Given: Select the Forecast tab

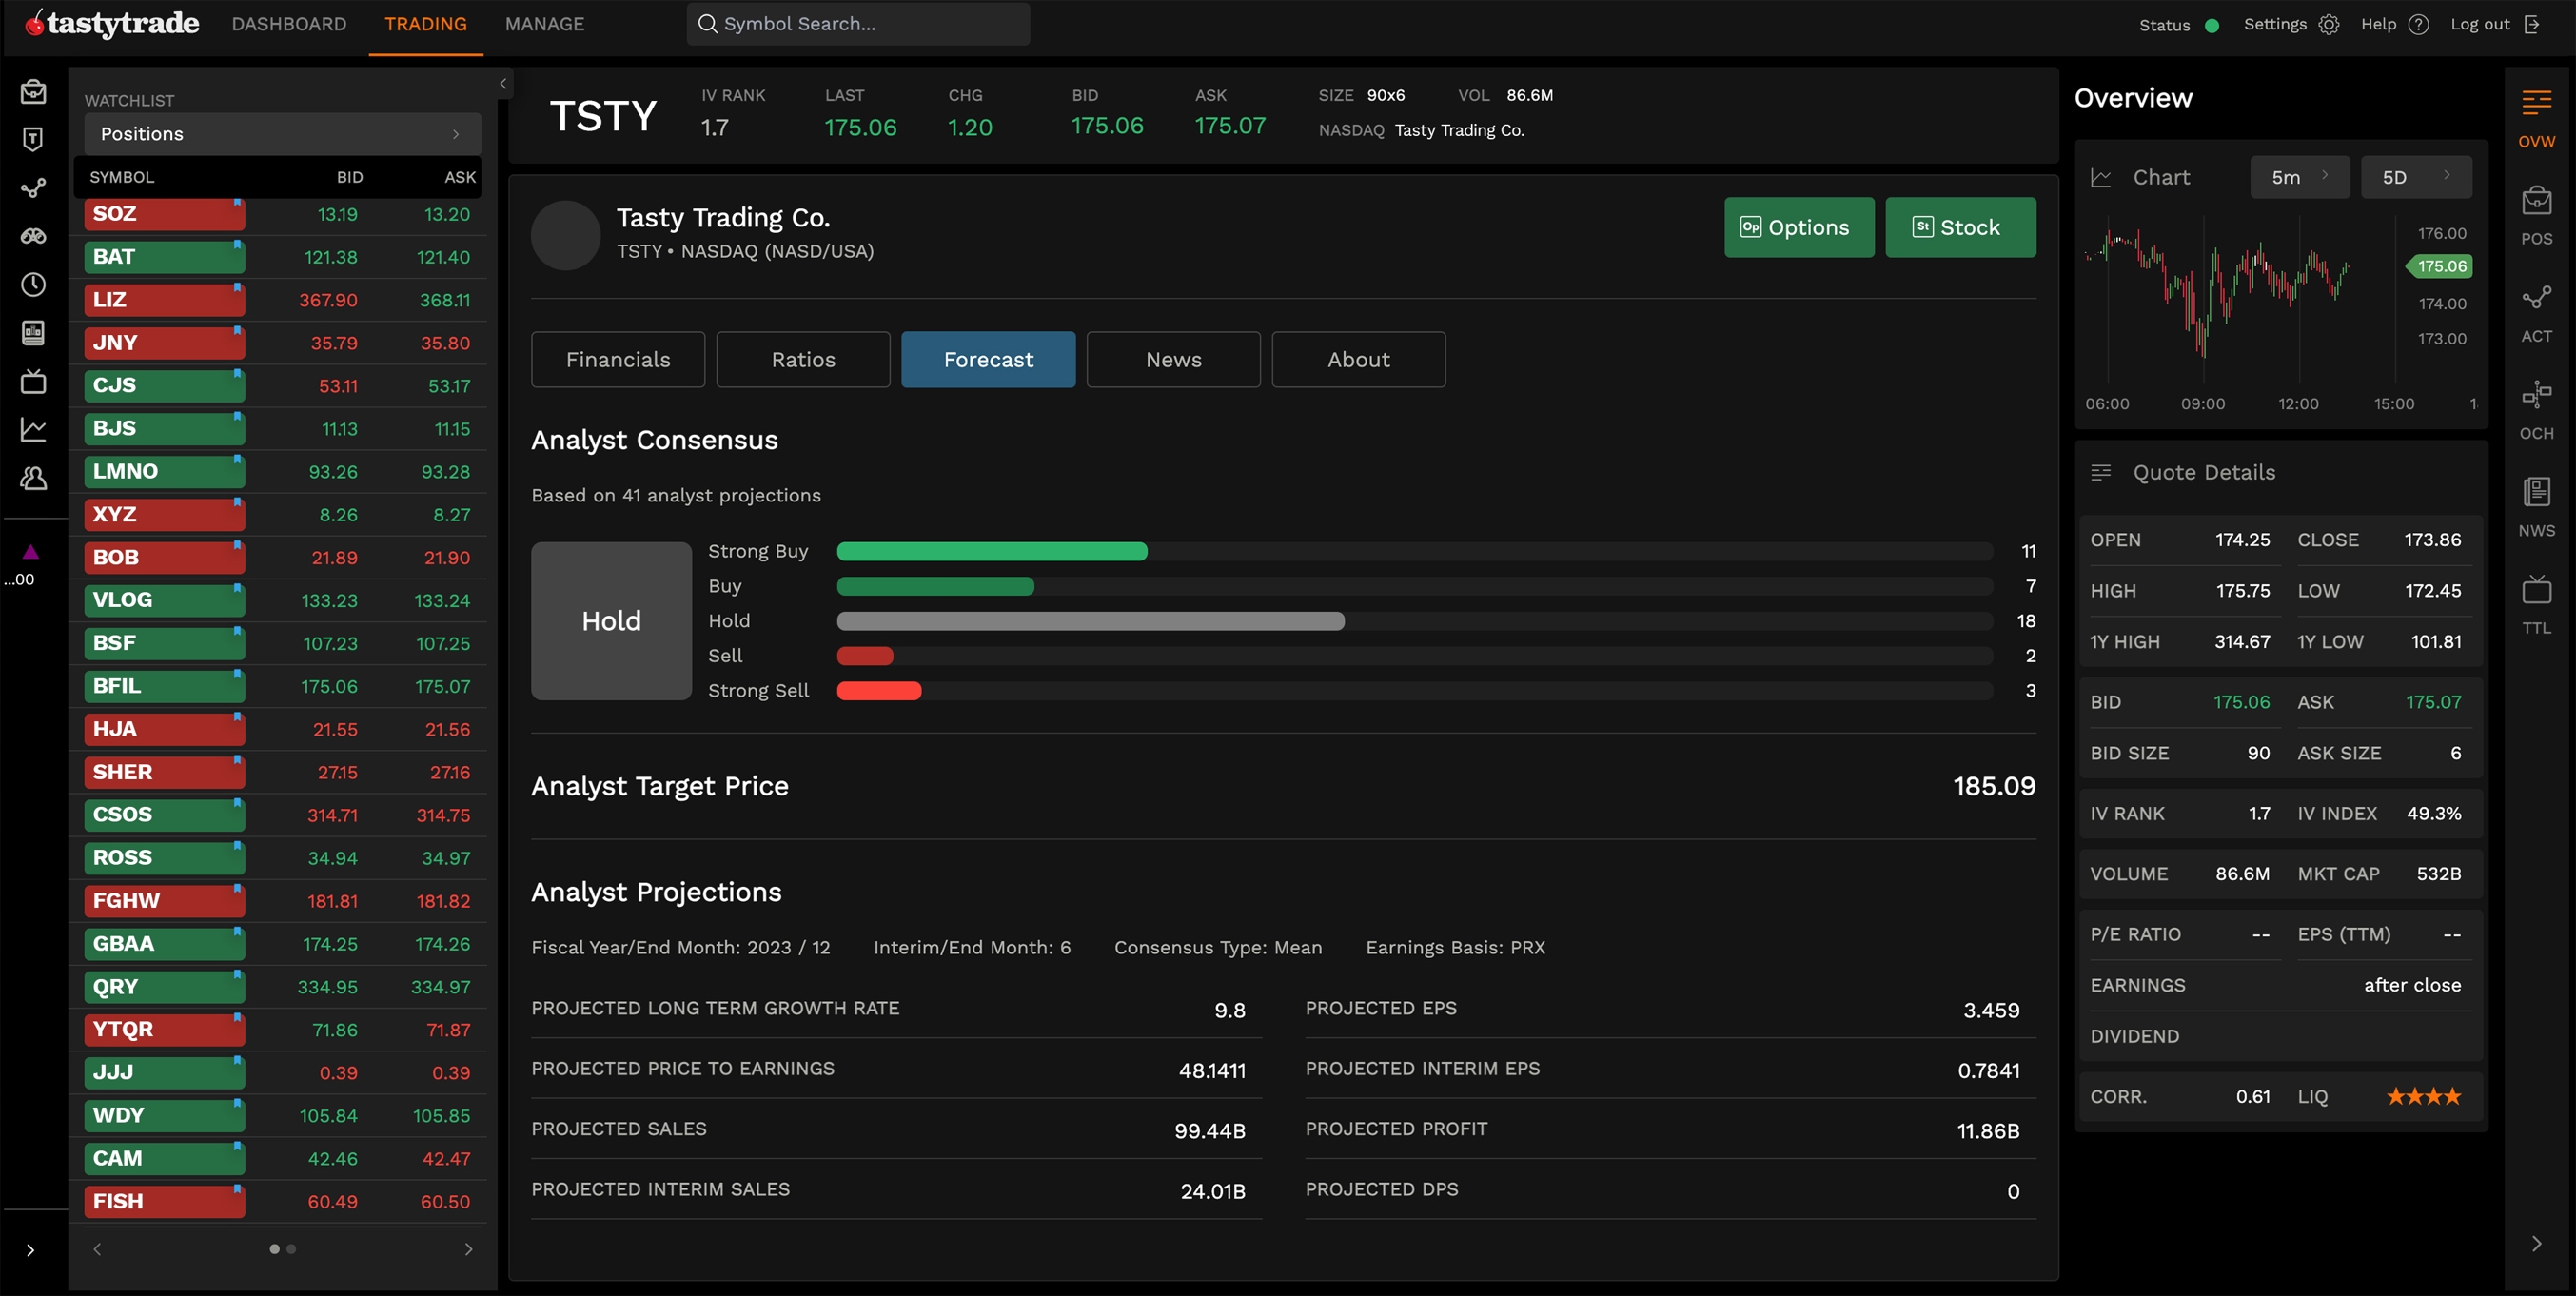Looking at the screenshot, I should point(988,359).
